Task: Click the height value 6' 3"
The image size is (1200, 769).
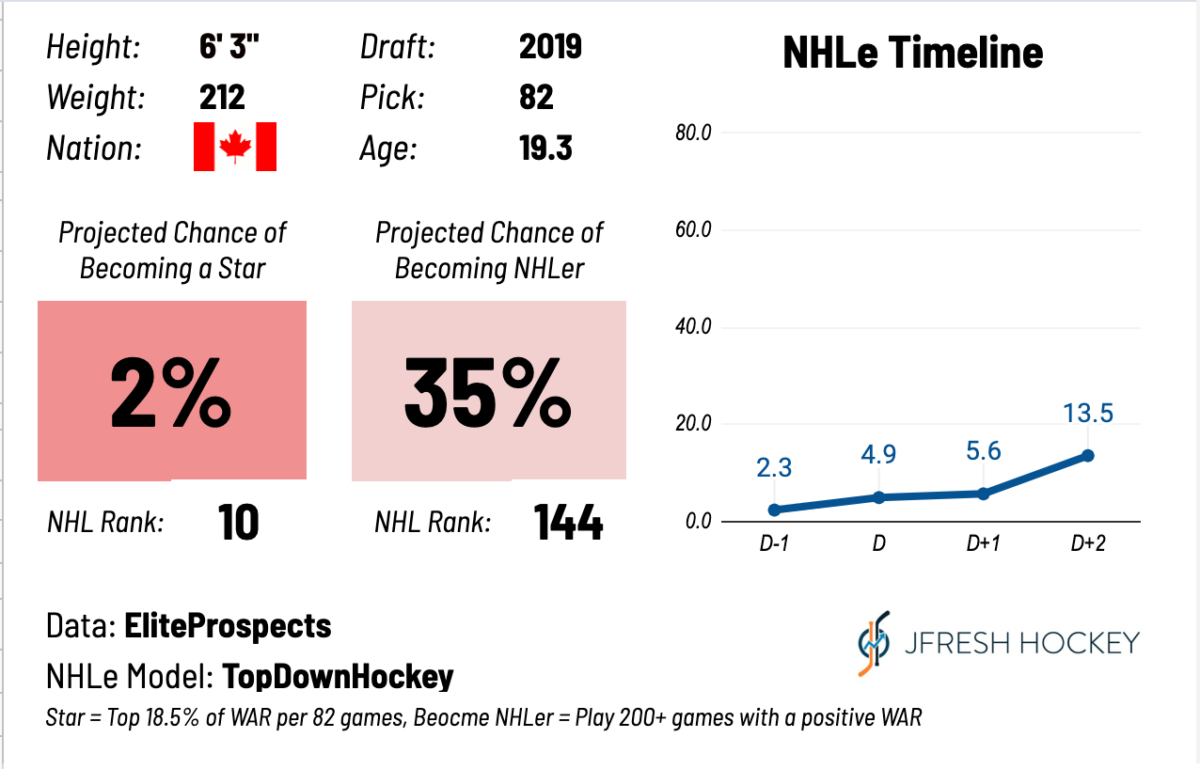Action: click(237, 46)
